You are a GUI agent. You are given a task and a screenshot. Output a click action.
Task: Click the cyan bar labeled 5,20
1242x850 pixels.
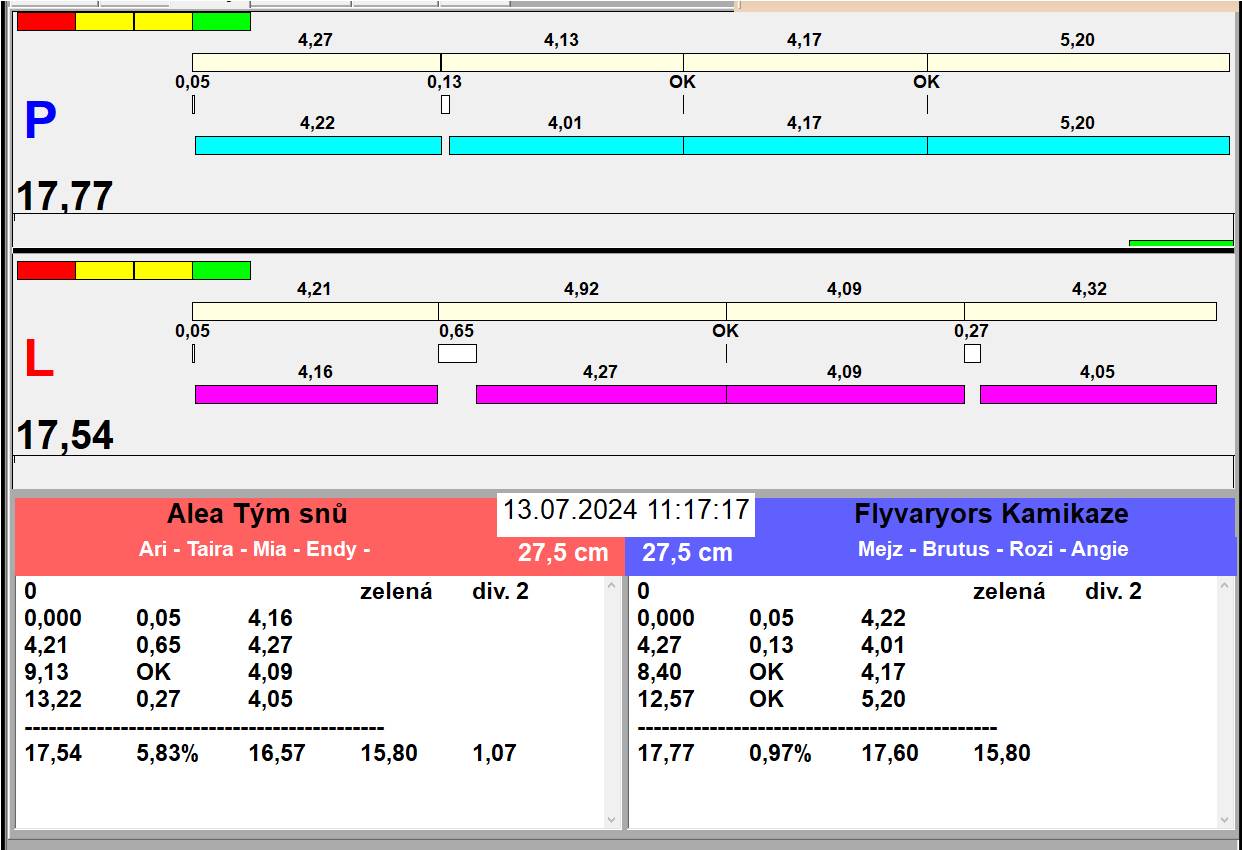coord(1077,146)
